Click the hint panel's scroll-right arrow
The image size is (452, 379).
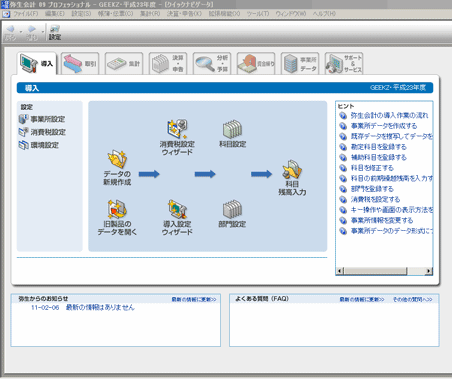[429, 271]
